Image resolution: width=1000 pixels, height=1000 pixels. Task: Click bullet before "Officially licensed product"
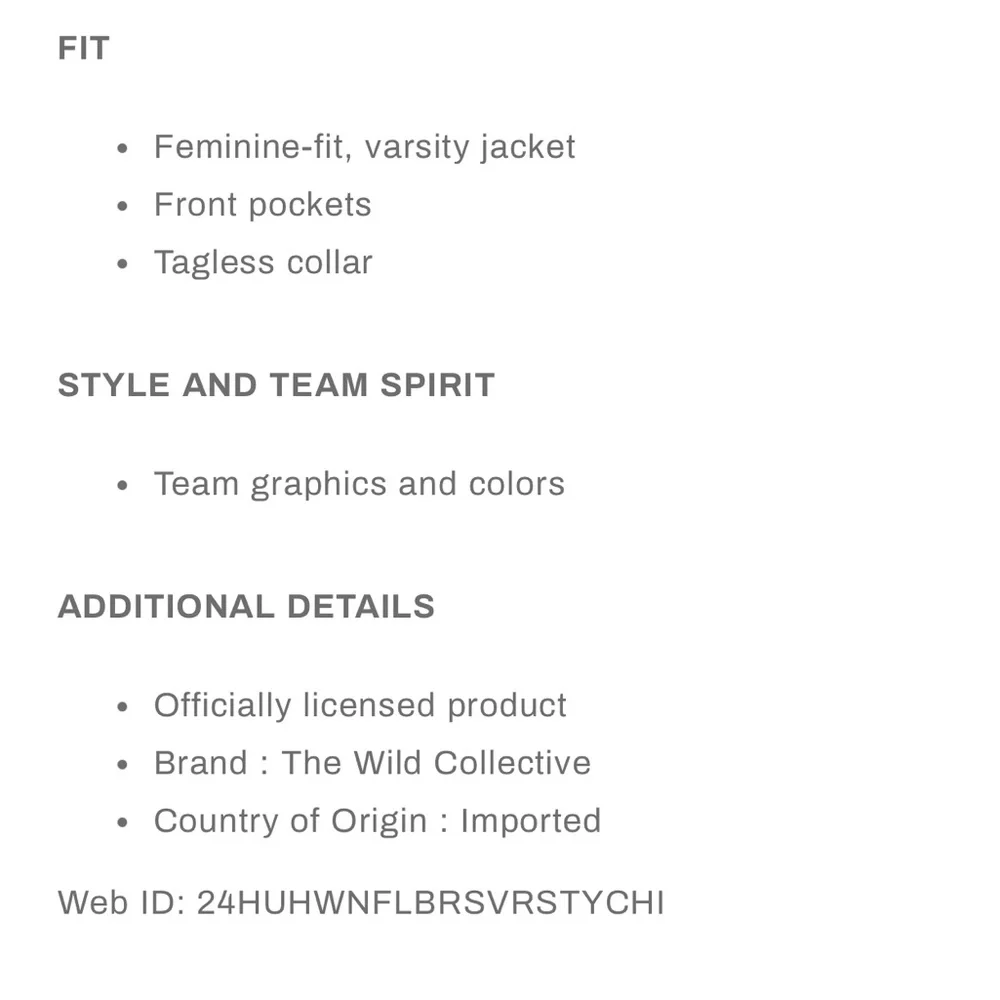pyautogui.click(x=123, y=707)
